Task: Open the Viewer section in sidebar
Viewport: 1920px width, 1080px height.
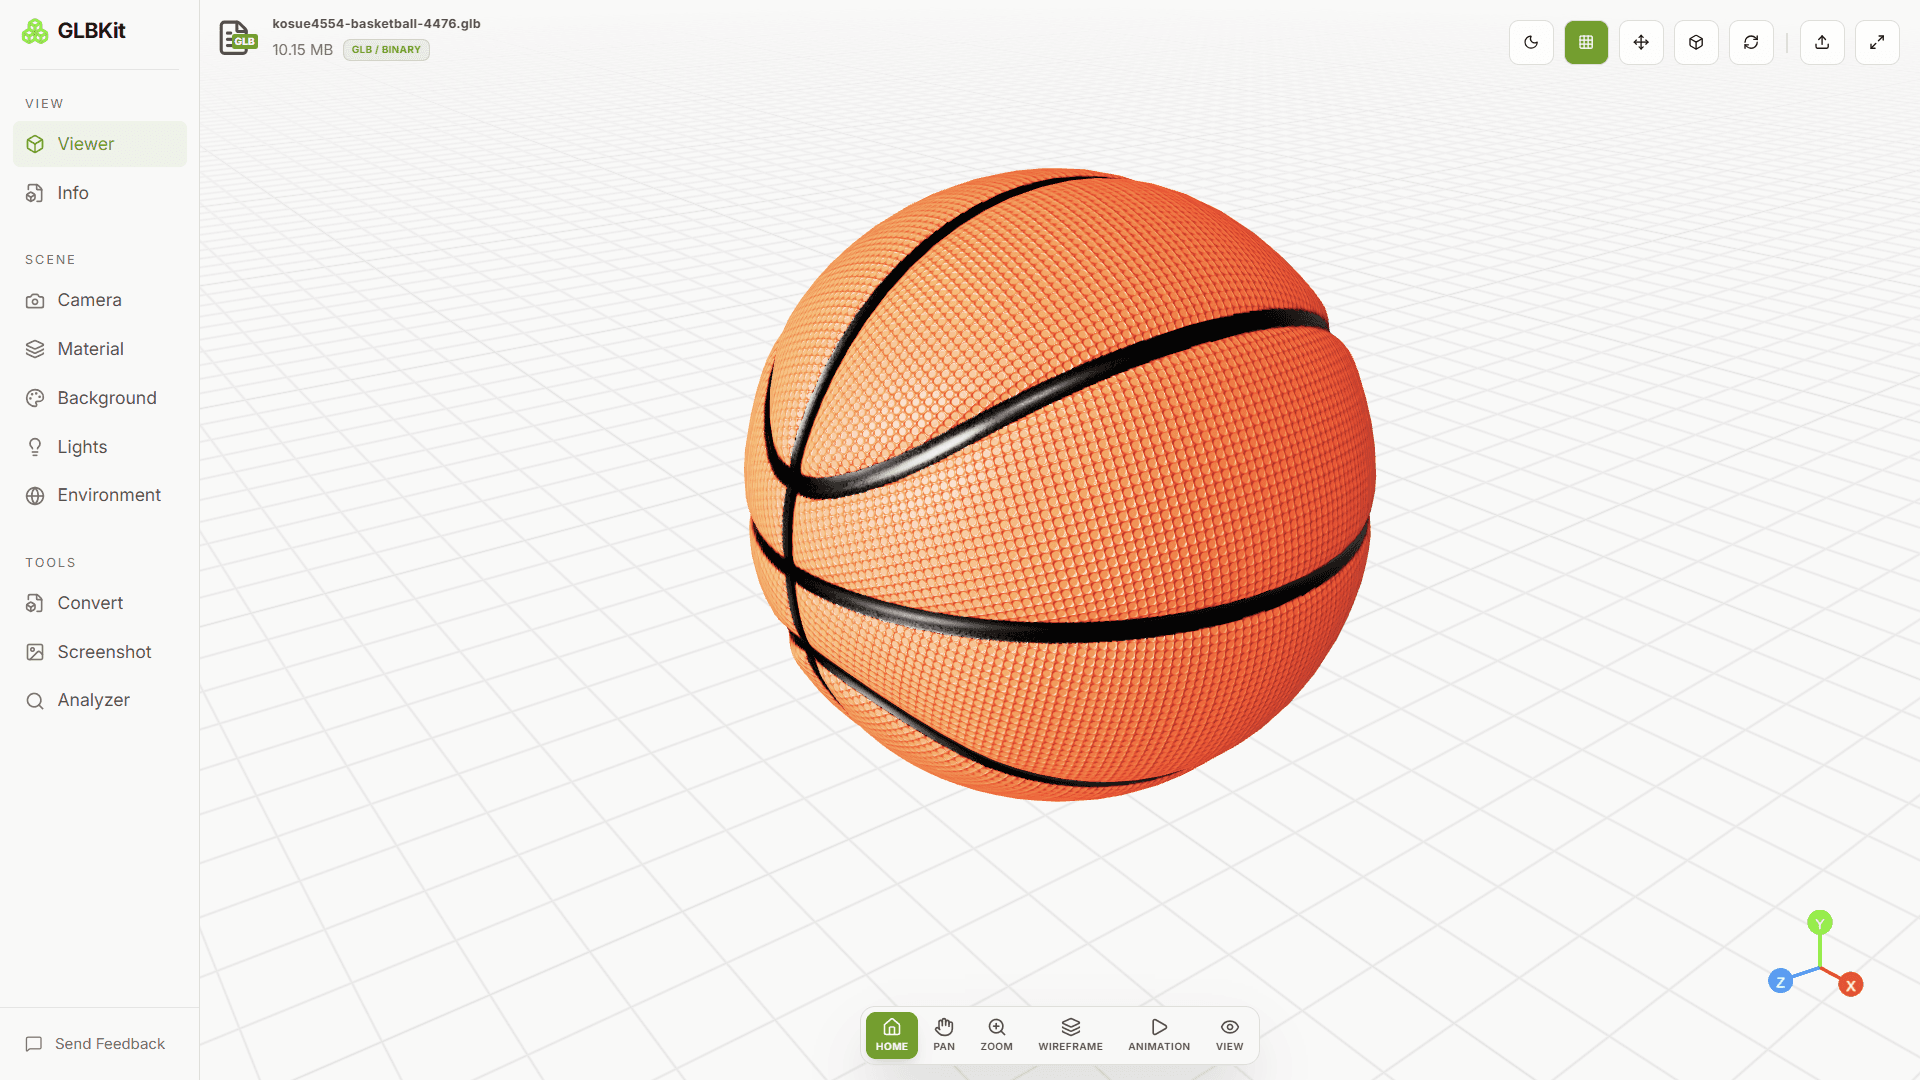Action: [x=100, y=144]
